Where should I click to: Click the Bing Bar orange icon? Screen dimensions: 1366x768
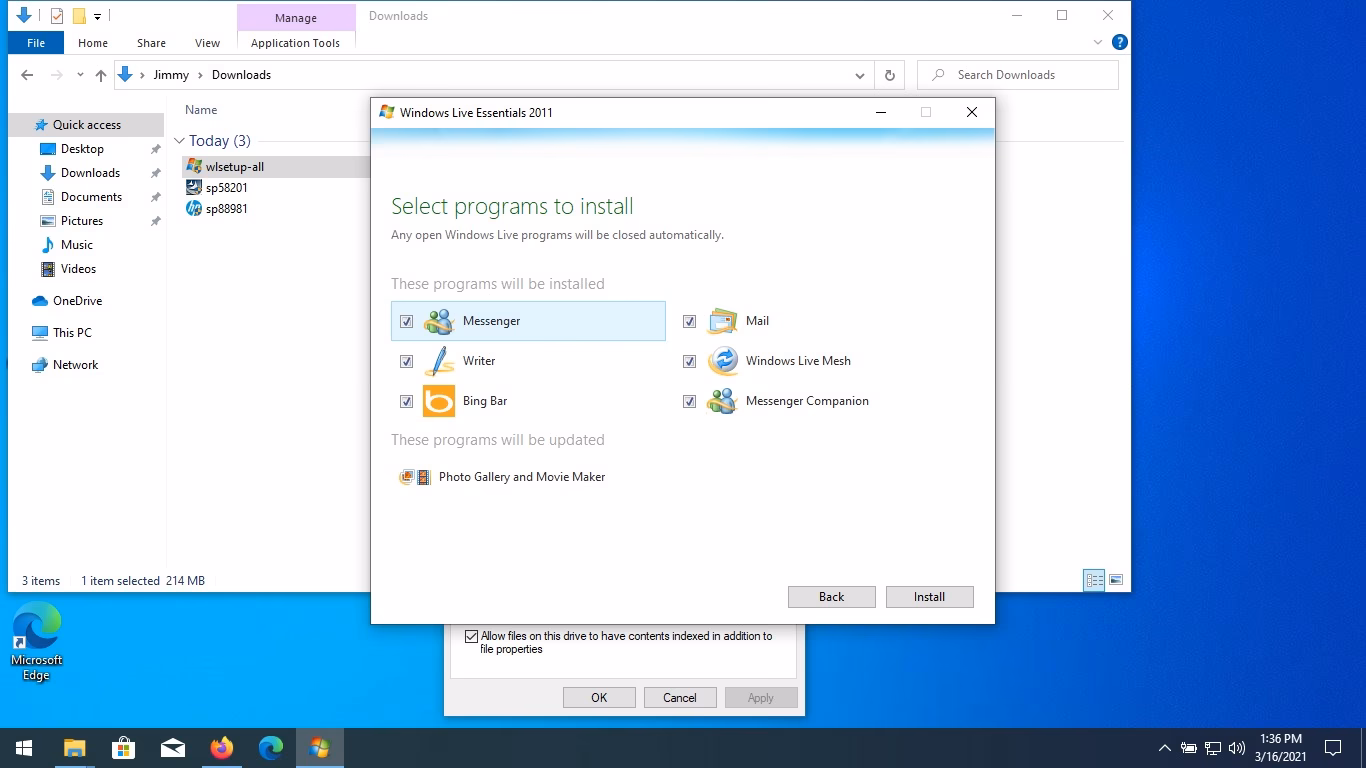[438, 401]
